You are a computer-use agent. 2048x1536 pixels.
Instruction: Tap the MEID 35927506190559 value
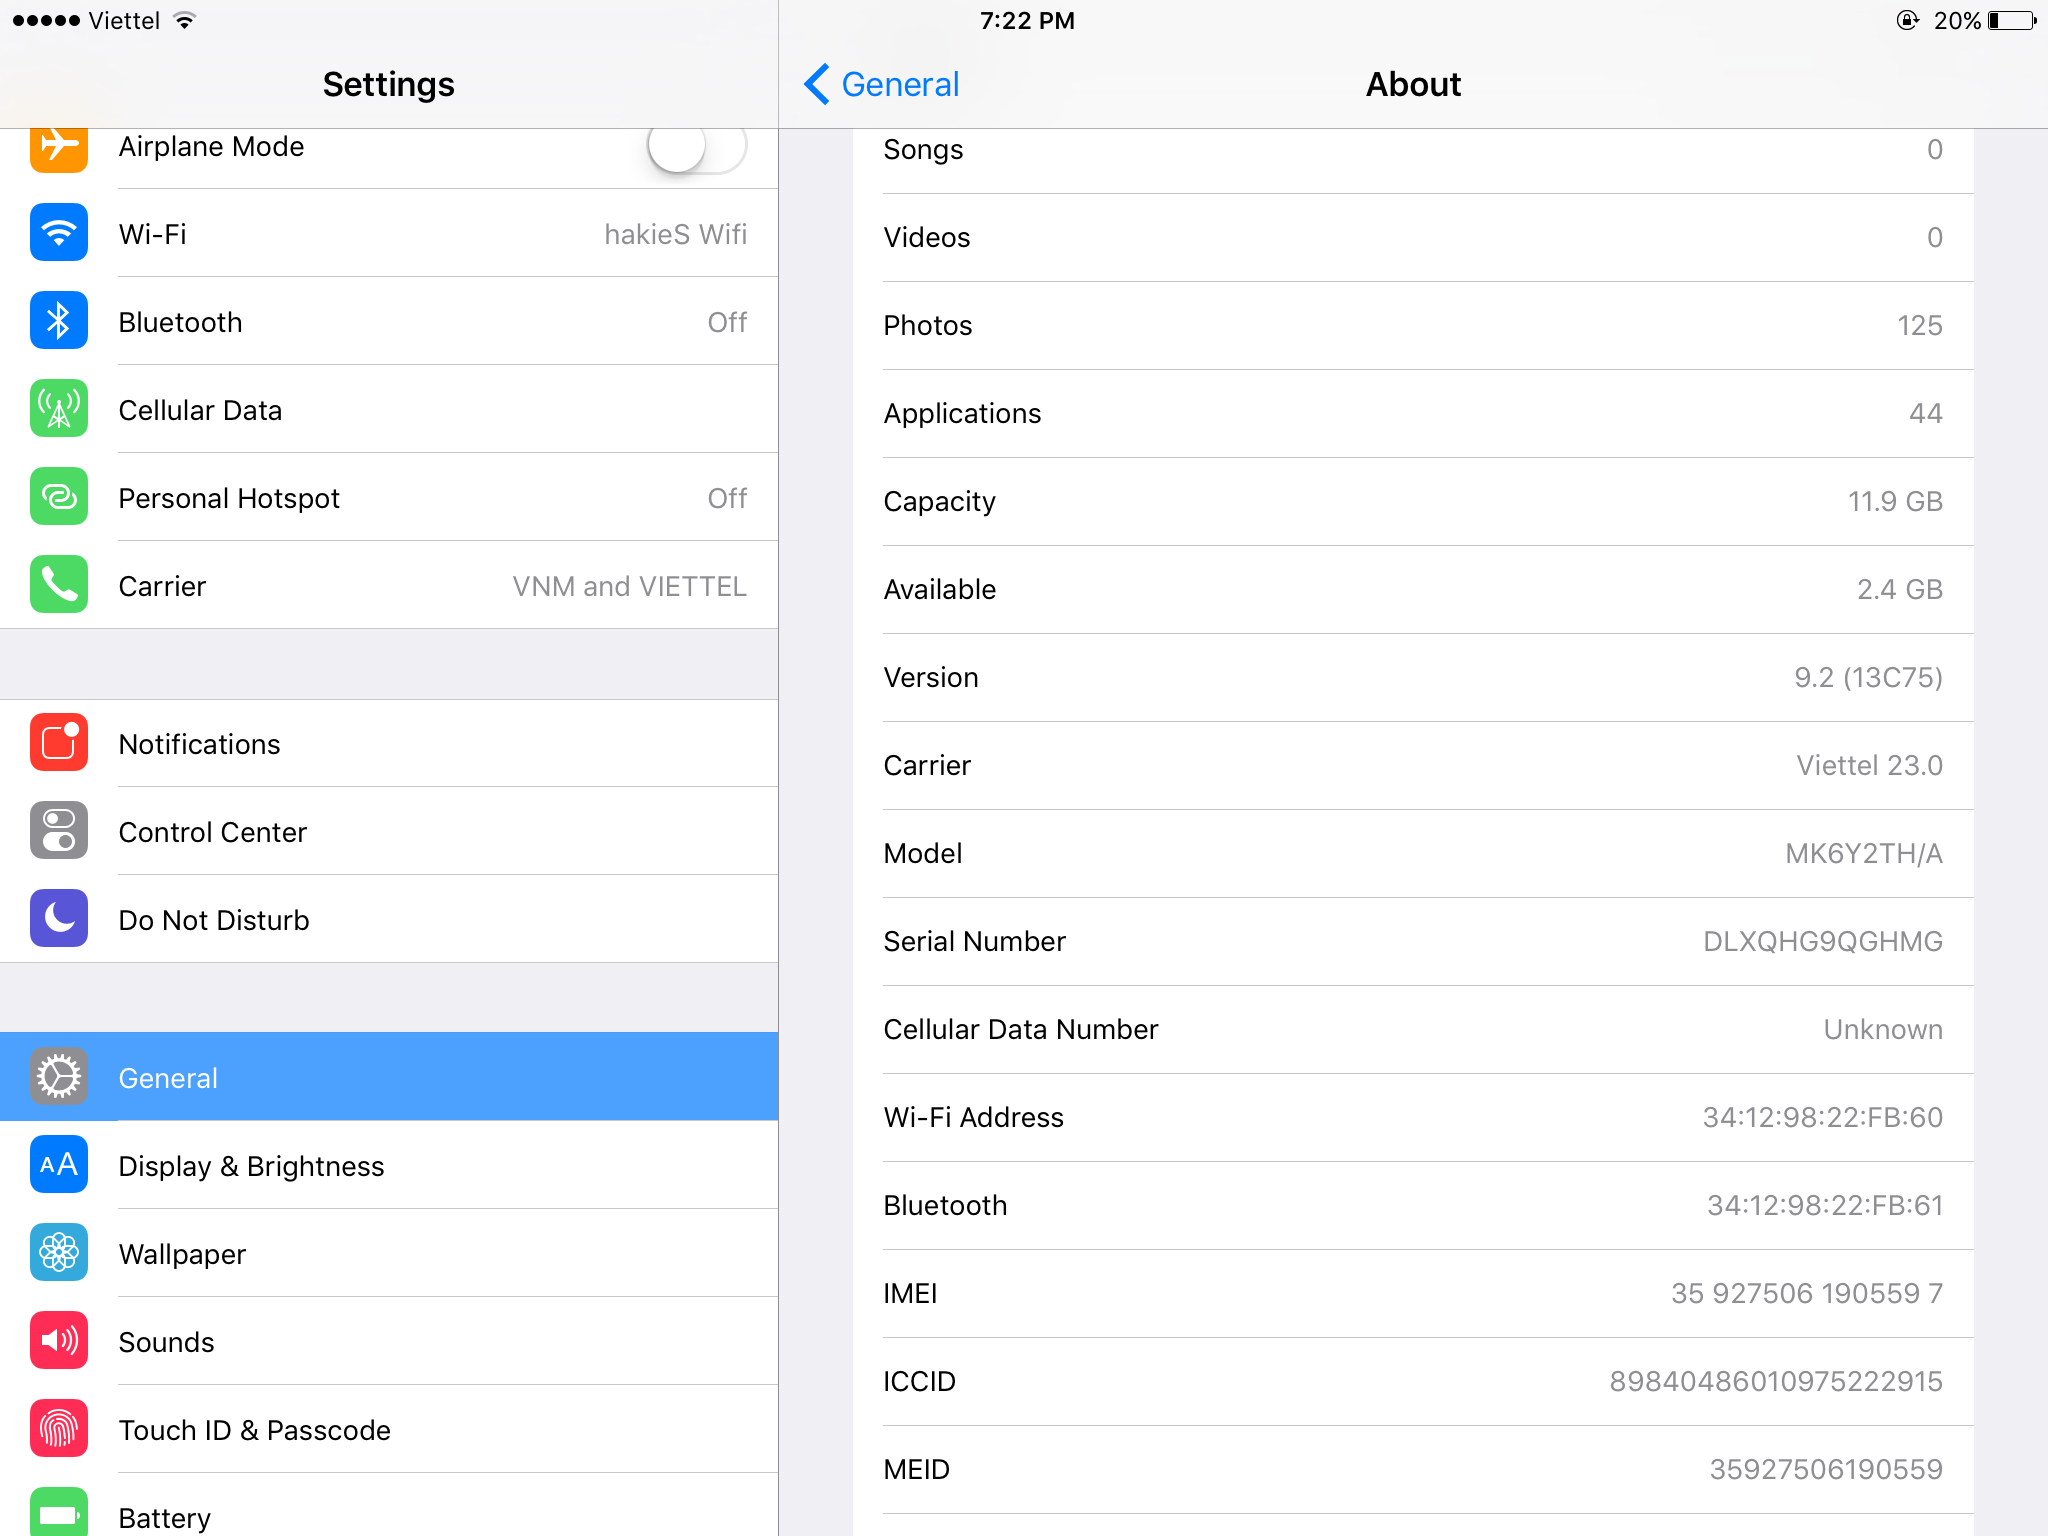coord(1826,1470)
